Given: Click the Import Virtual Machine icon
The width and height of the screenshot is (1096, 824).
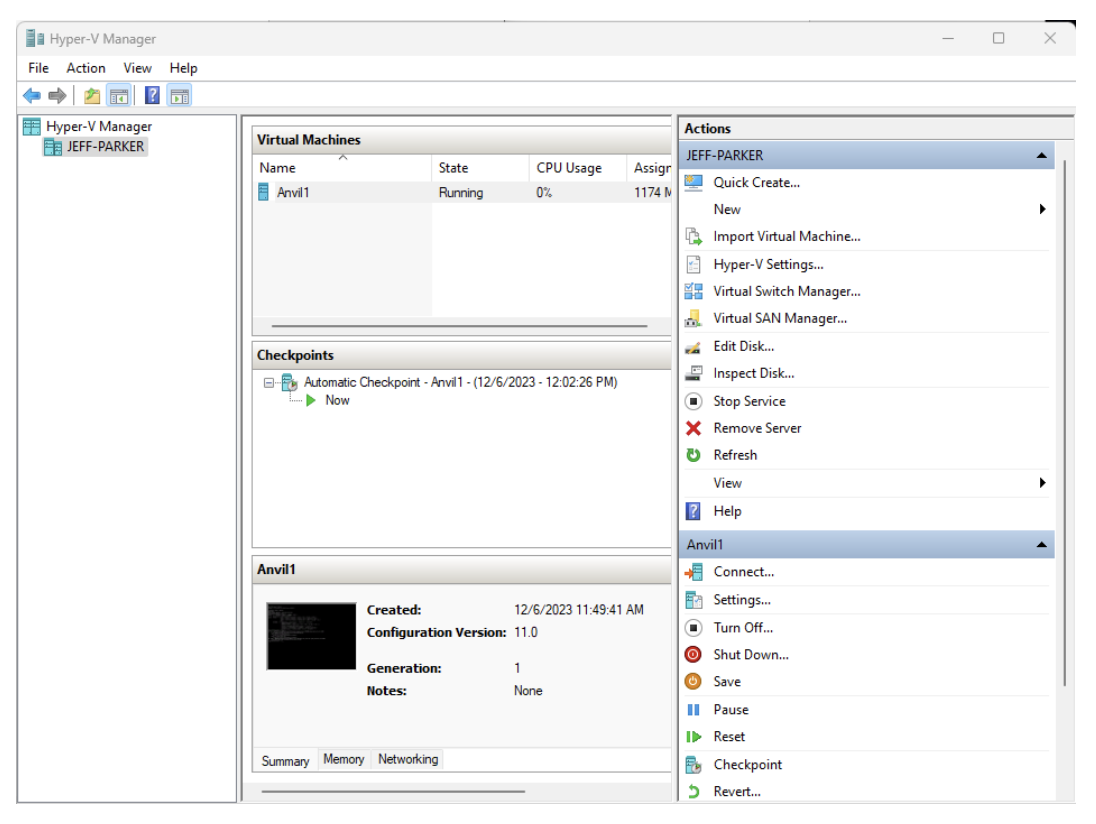Looking at the screenshot, I should (x=693, y=237).
